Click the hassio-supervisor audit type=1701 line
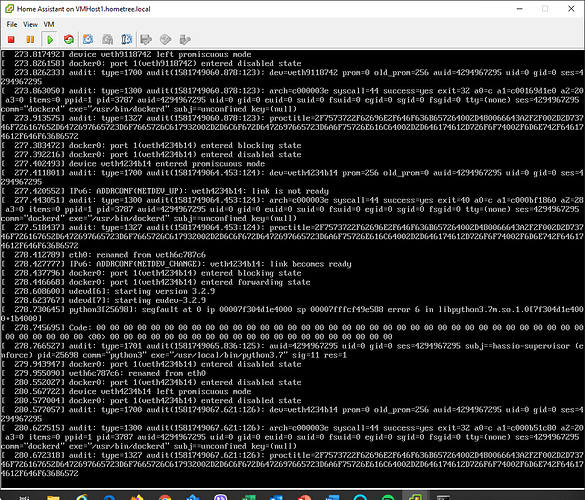585x500 pixels. [x=292, y=350]
